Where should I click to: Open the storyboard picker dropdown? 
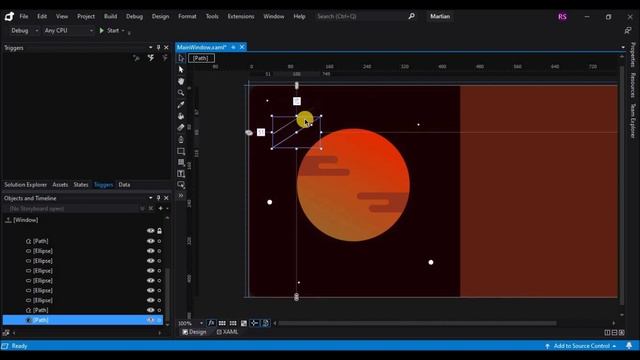[142, 209]
